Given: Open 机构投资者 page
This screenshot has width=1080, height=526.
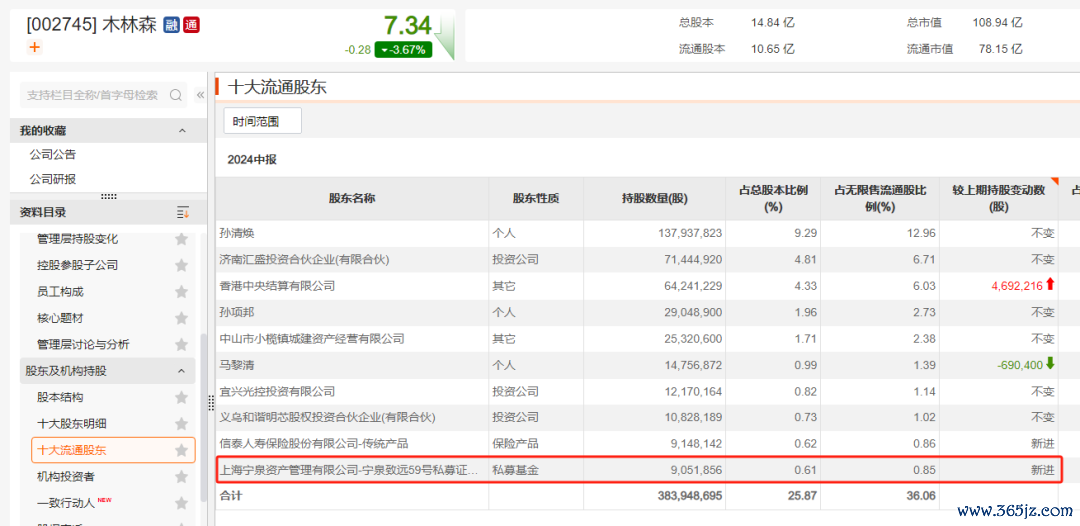Looking at the screenshot, I should [66, 476].
